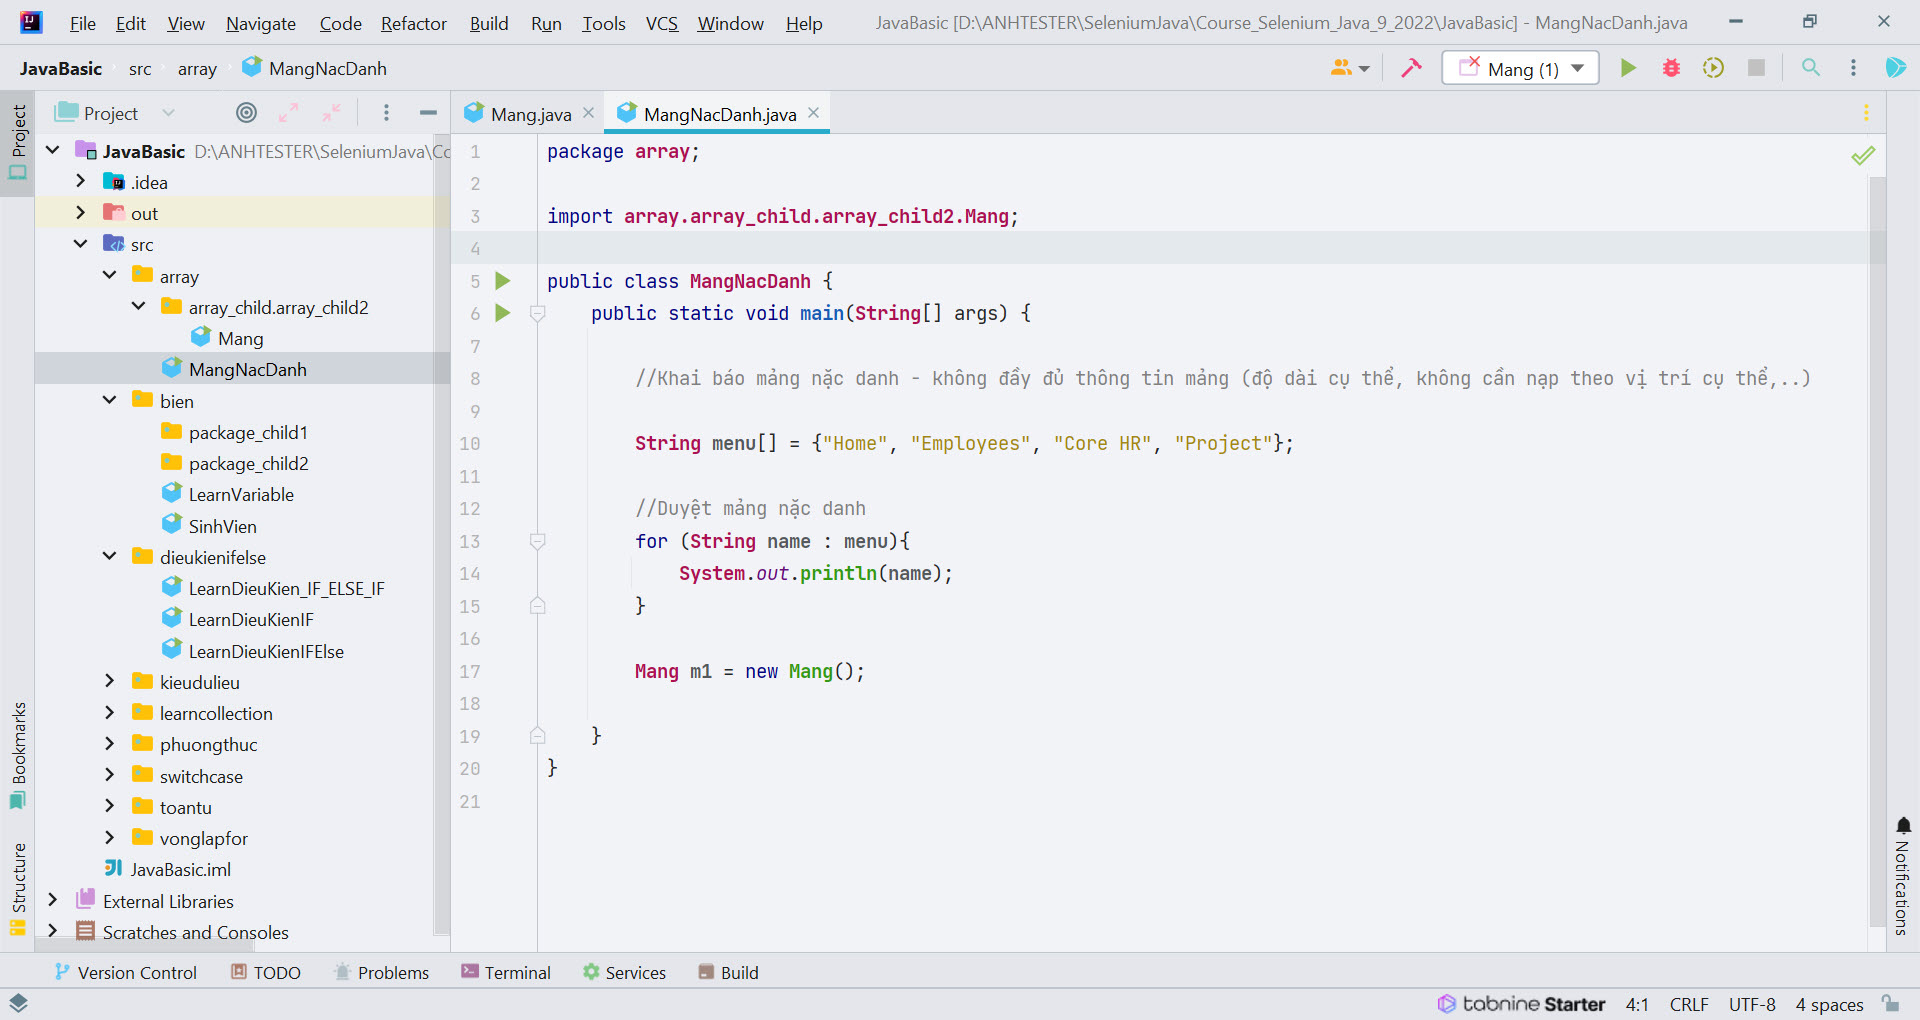Open Project panel options three-dots
The image size is (1920, 1020).
pos(386,113)
